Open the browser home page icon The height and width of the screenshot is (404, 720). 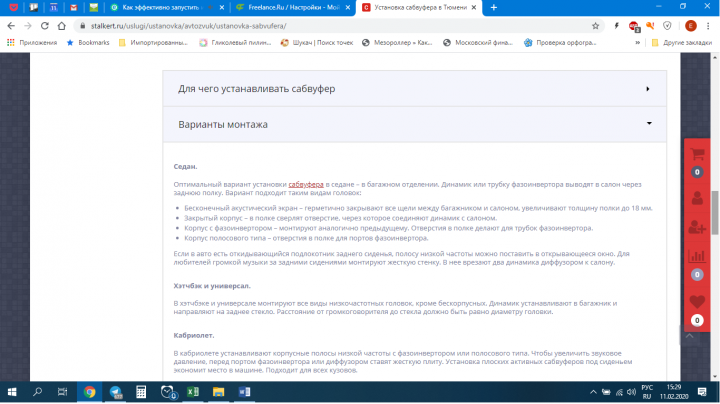(62, 26)
